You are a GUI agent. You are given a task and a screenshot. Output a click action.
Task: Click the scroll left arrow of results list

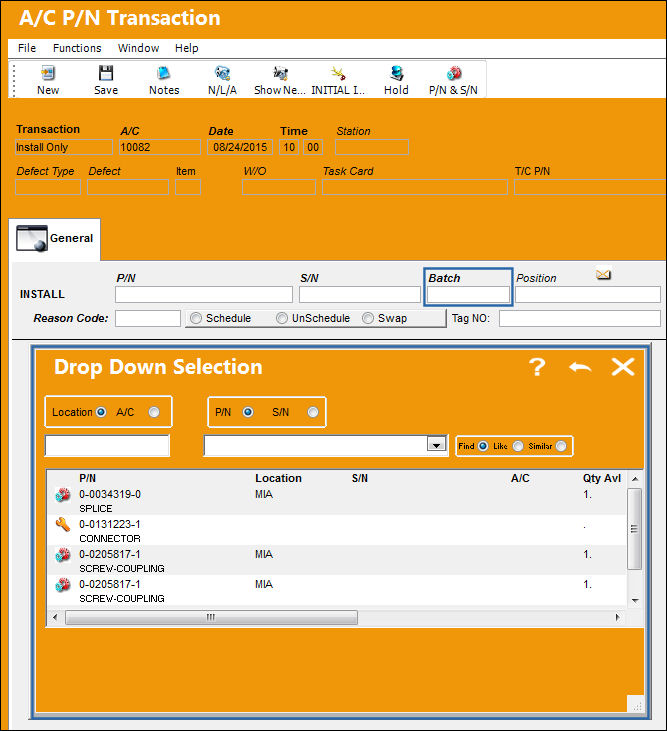tap(55, 617)
